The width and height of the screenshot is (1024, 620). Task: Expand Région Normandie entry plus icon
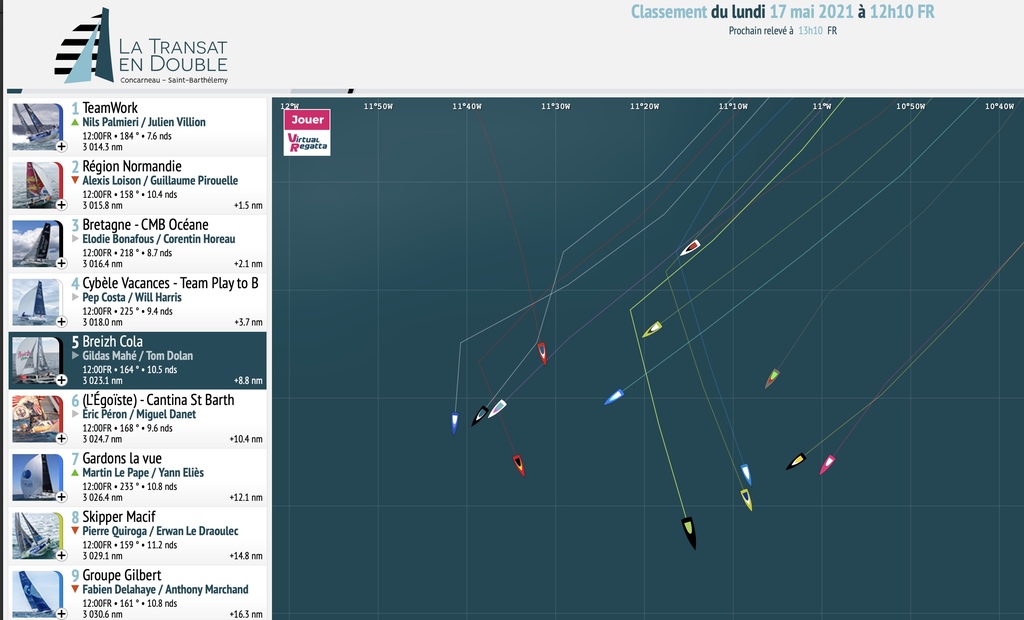(61, 204)
